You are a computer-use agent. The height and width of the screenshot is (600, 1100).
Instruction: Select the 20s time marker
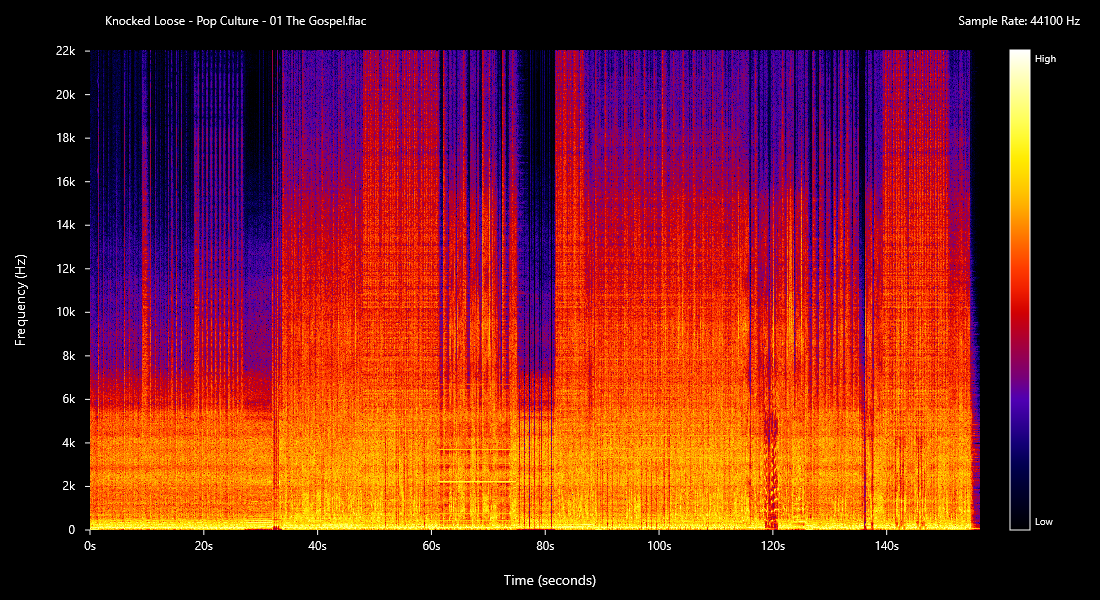[x=203, y=546]
